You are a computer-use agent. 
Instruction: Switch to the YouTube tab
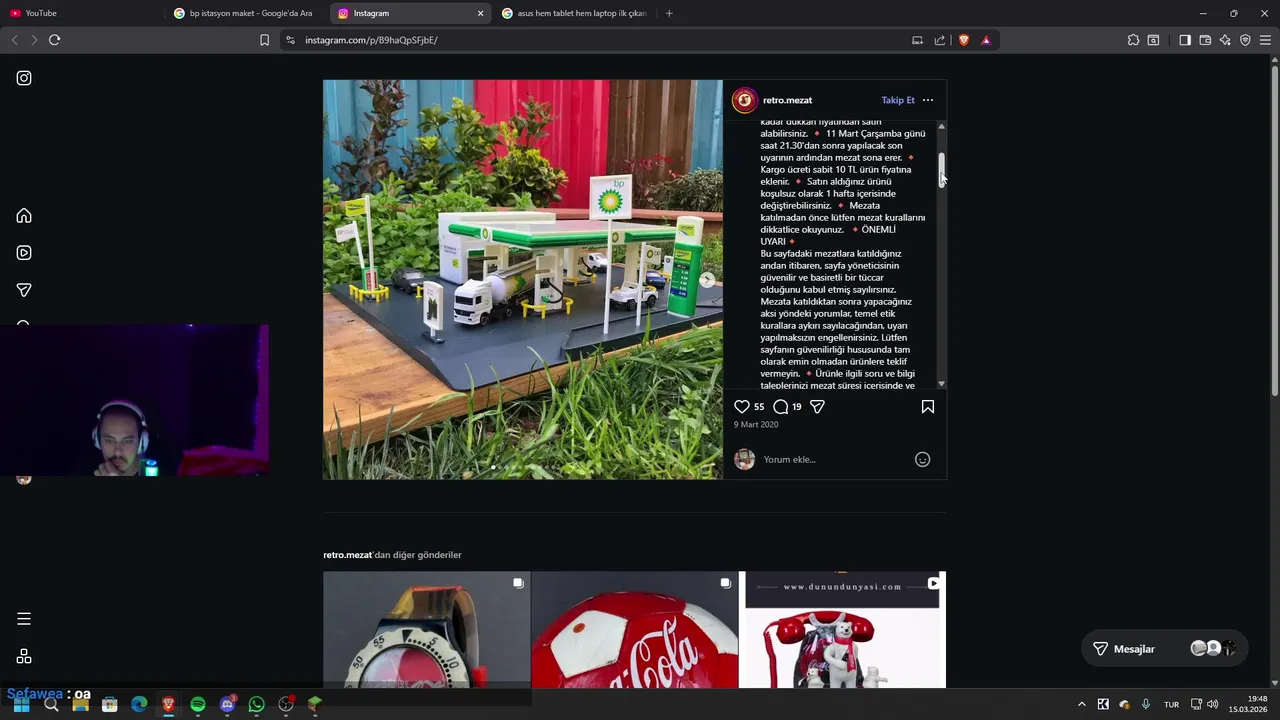coord(82,13)
